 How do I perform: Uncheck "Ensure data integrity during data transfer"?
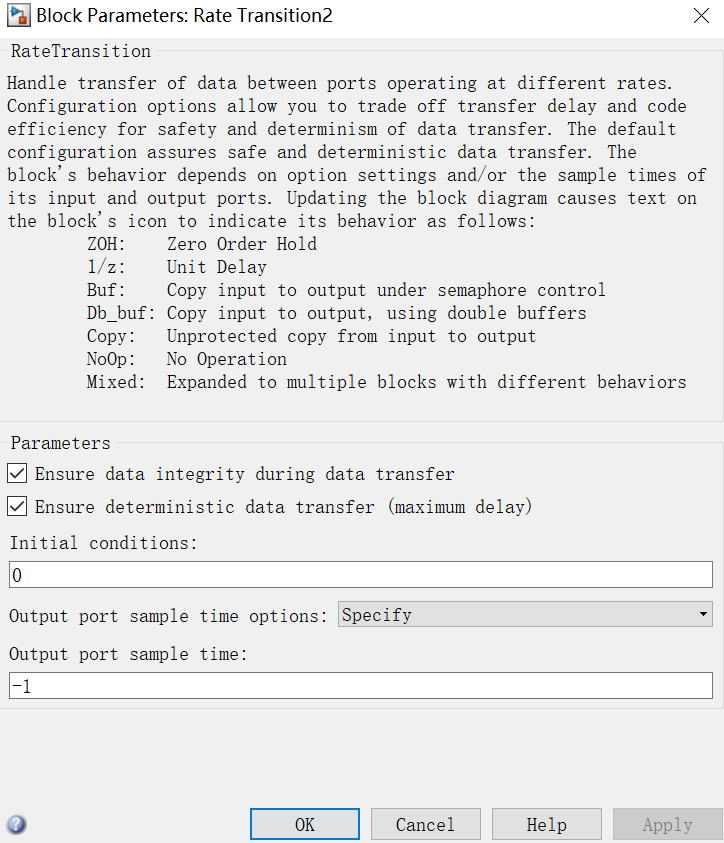(x=16, y=473)
